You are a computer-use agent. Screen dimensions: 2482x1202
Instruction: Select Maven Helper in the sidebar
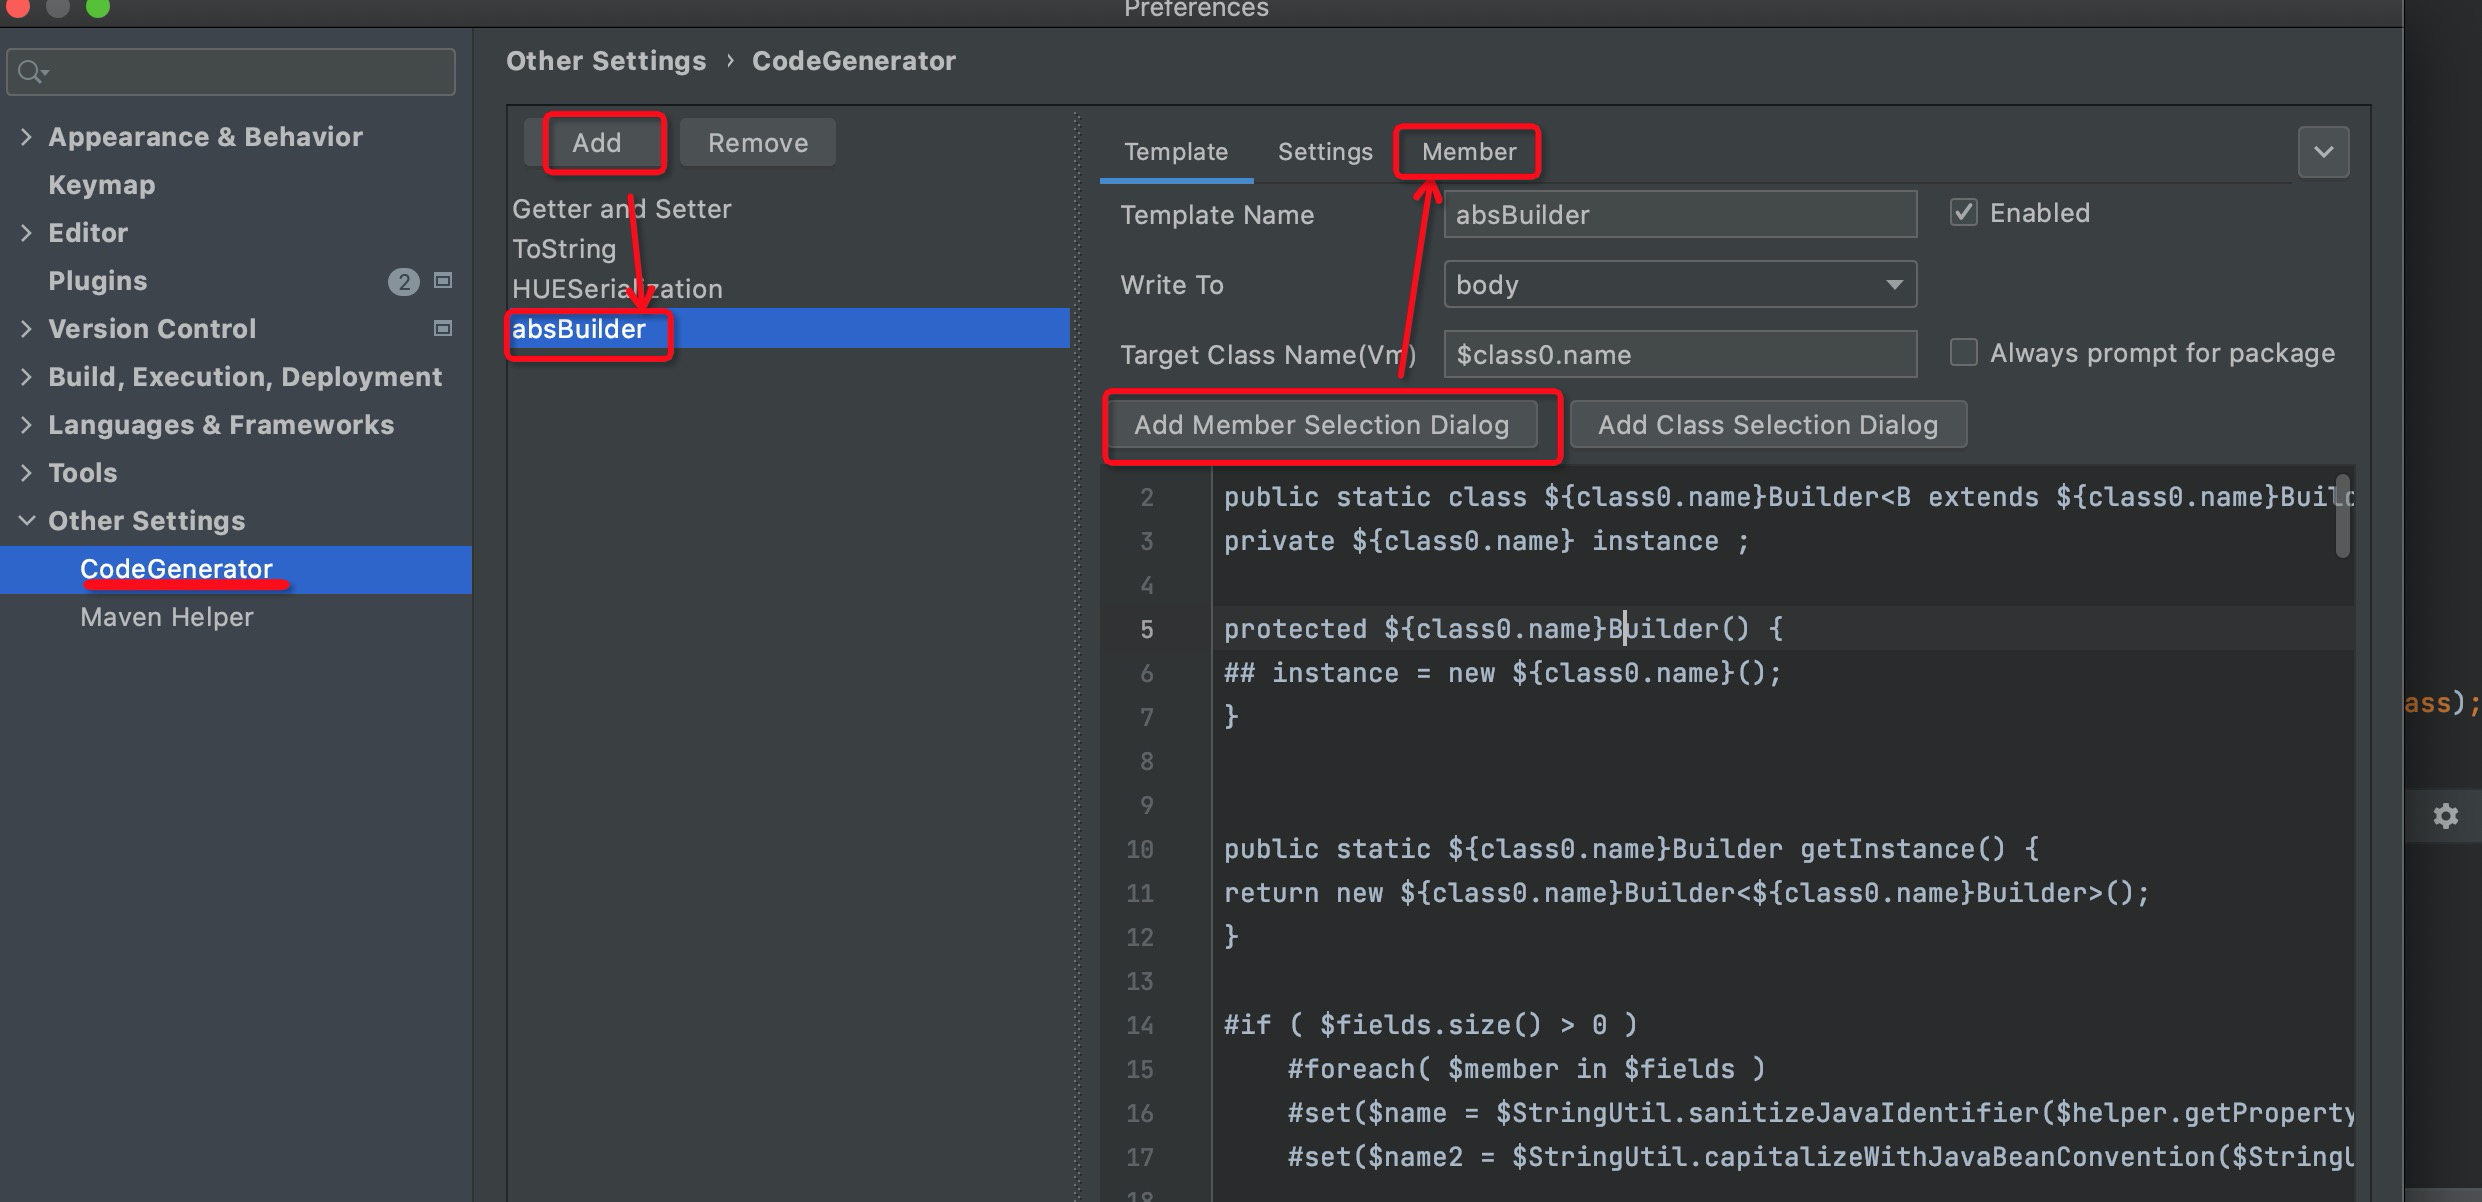166,616
